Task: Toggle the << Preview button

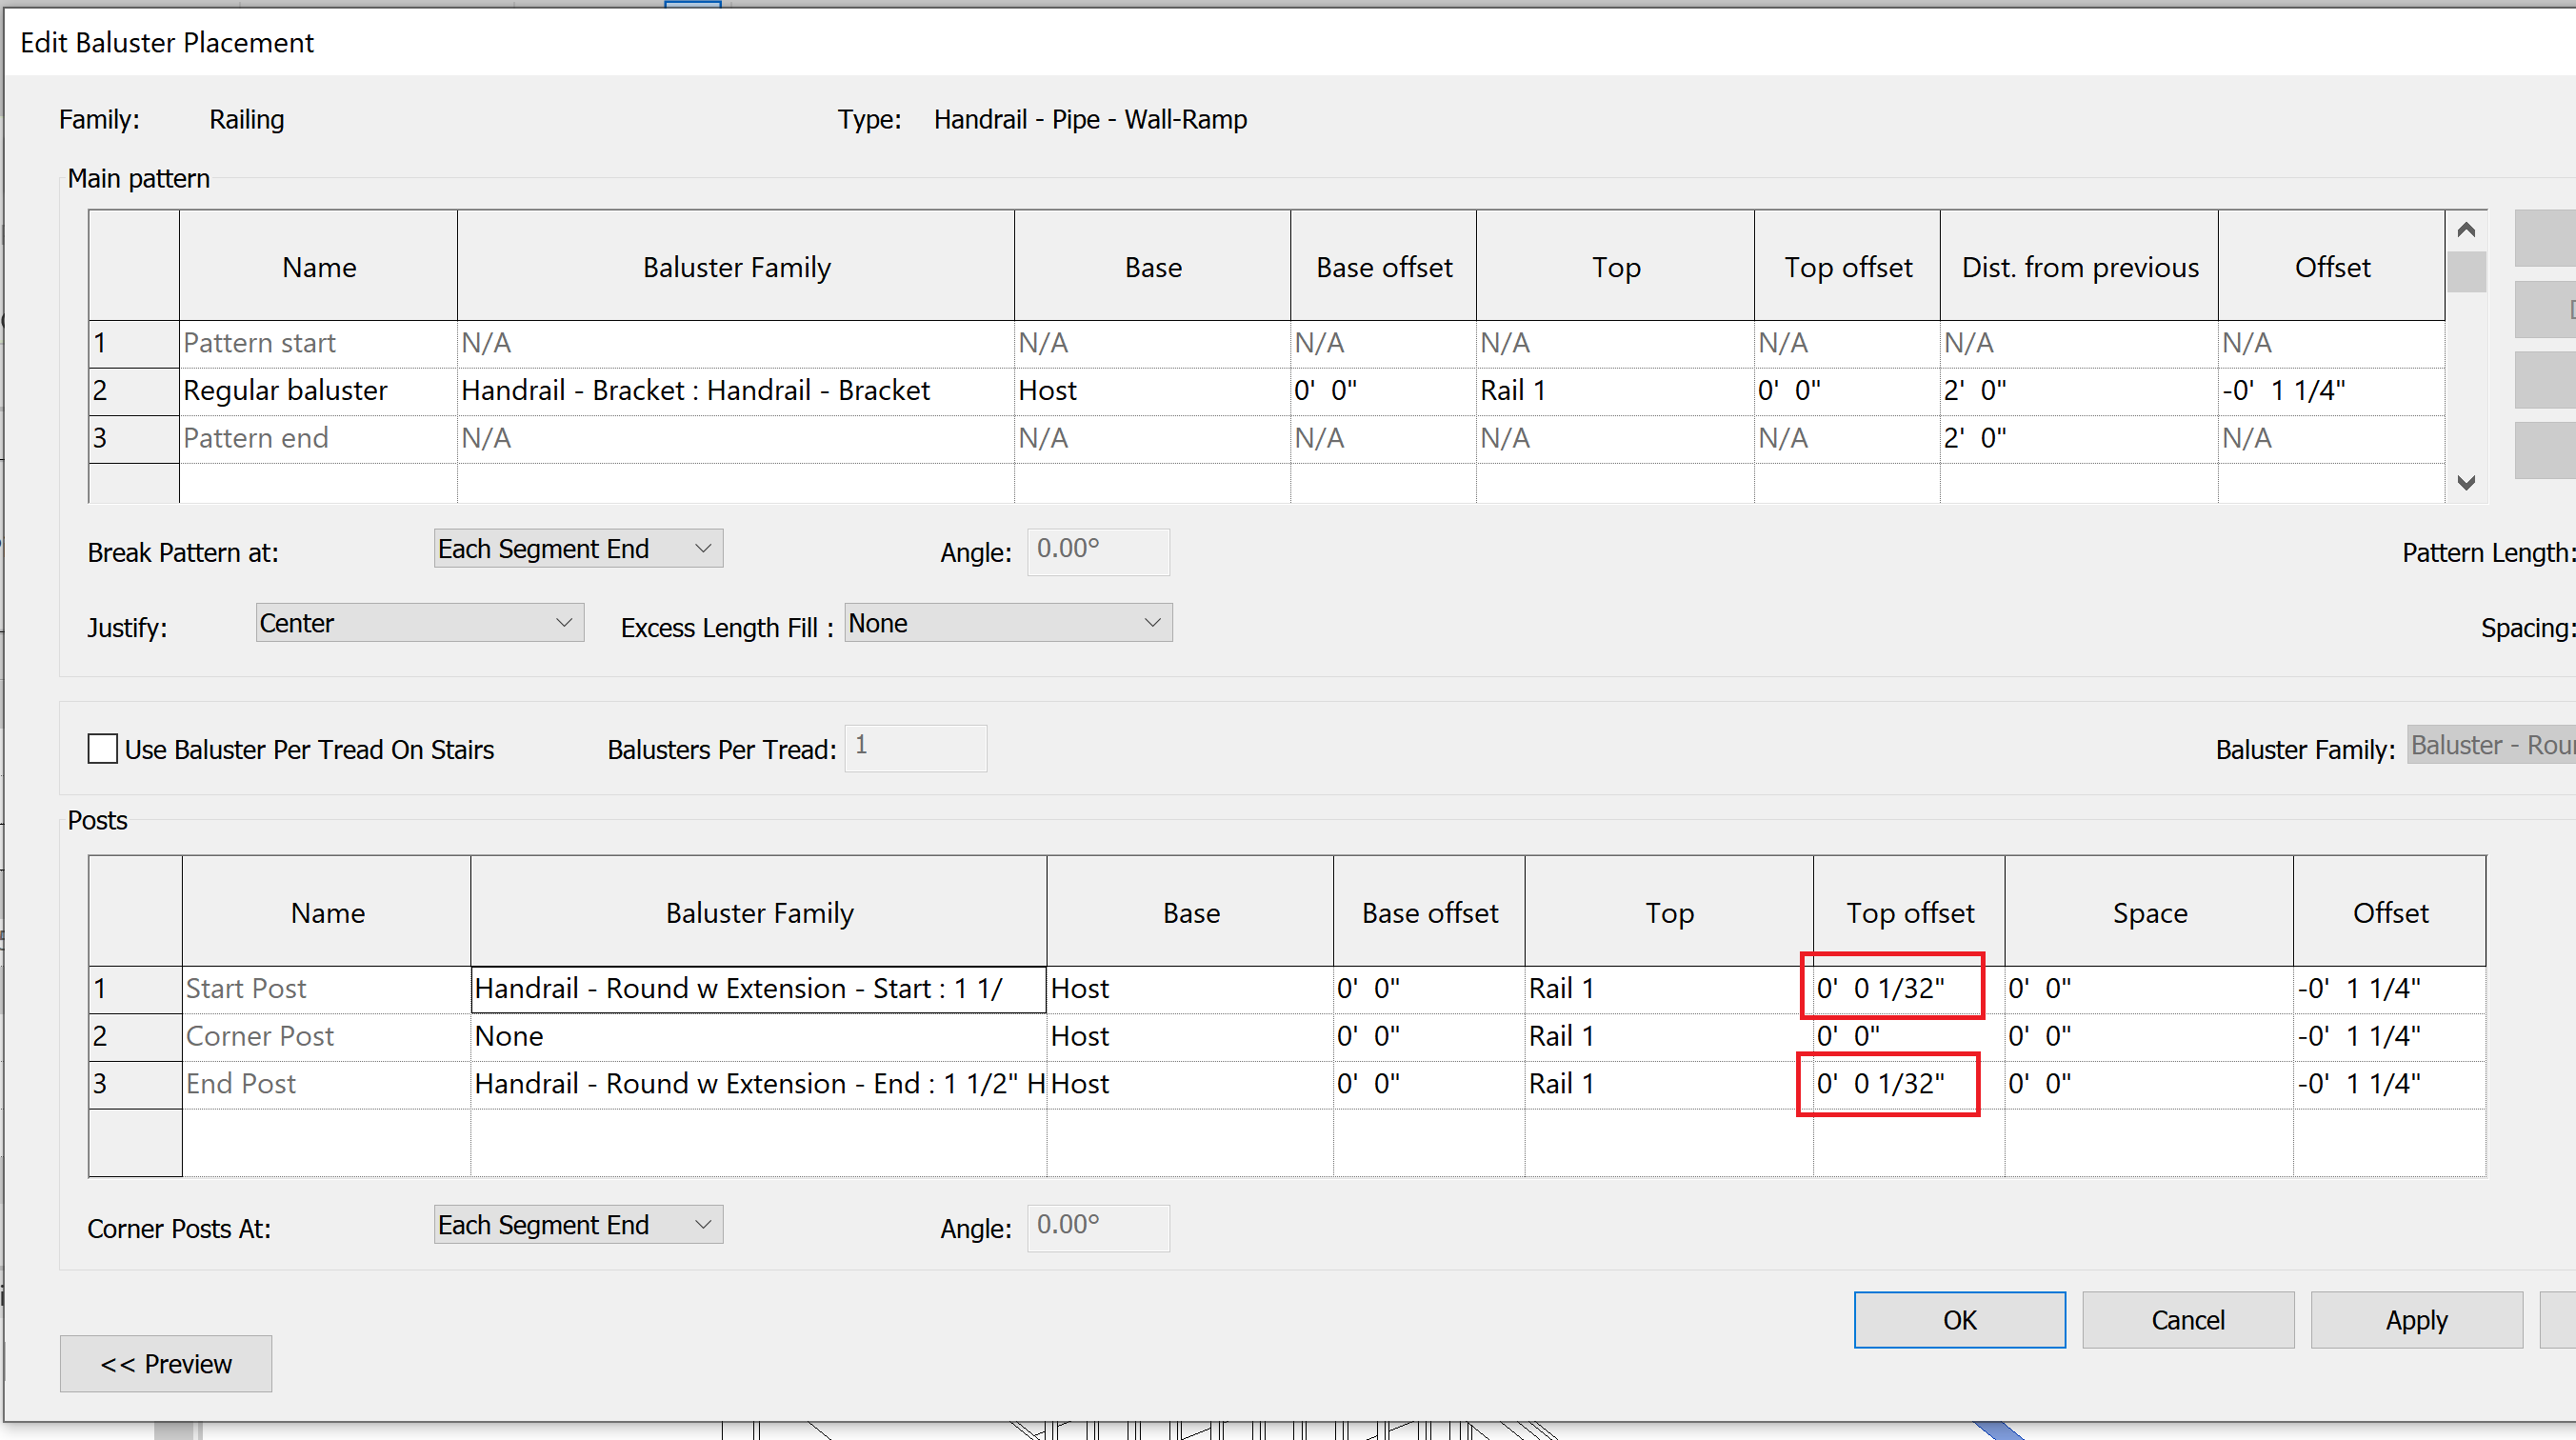Action: point(166,1364)
